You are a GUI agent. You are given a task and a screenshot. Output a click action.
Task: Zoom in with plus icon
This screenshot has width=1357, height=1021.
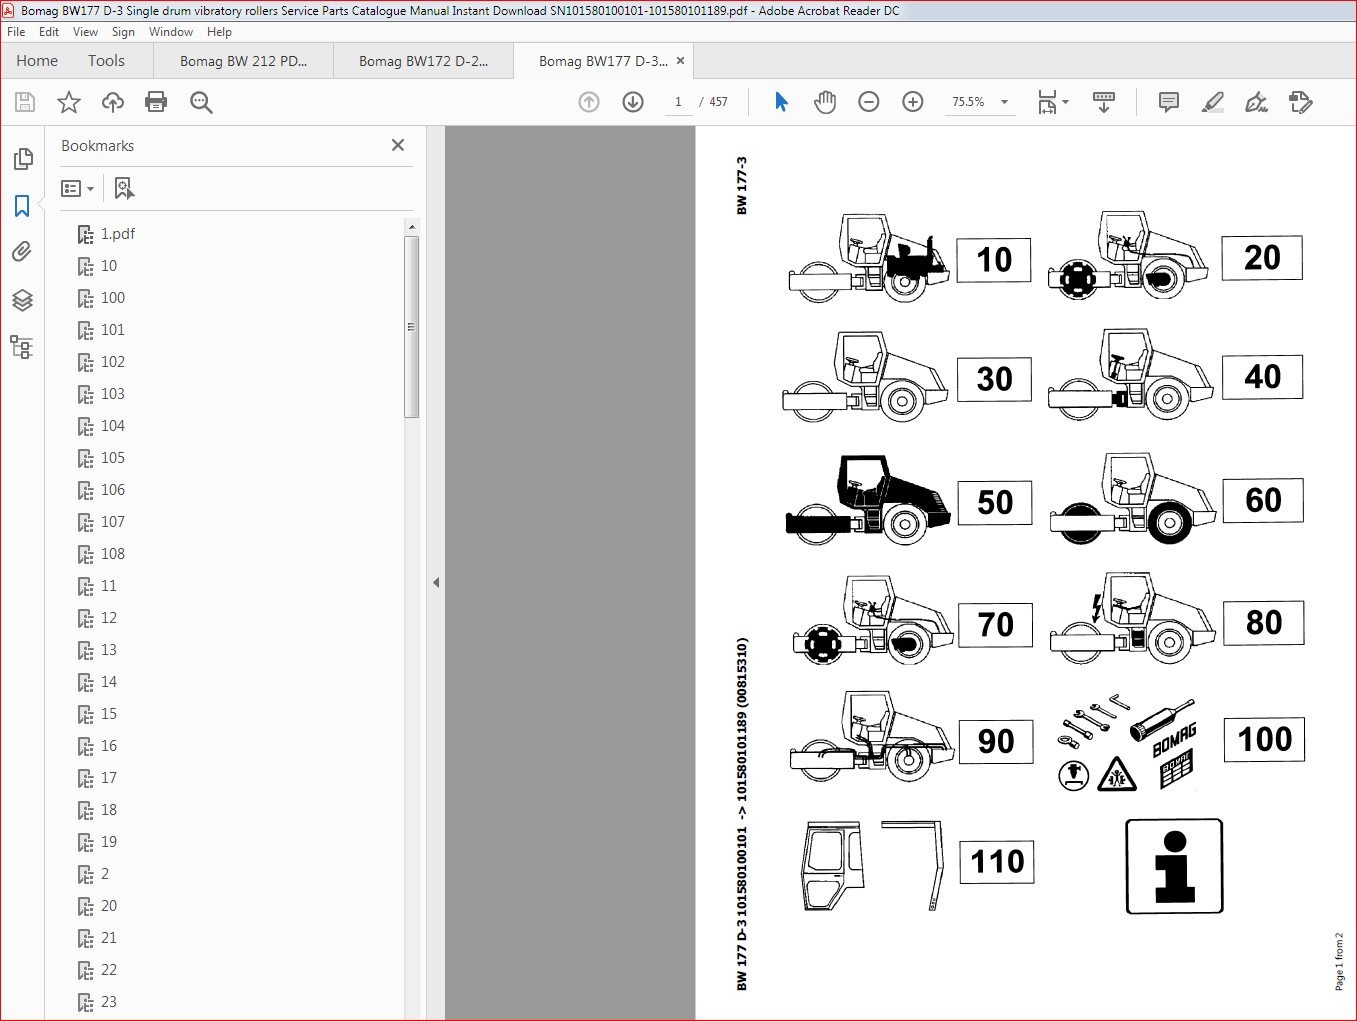click(x=913, y=102)
